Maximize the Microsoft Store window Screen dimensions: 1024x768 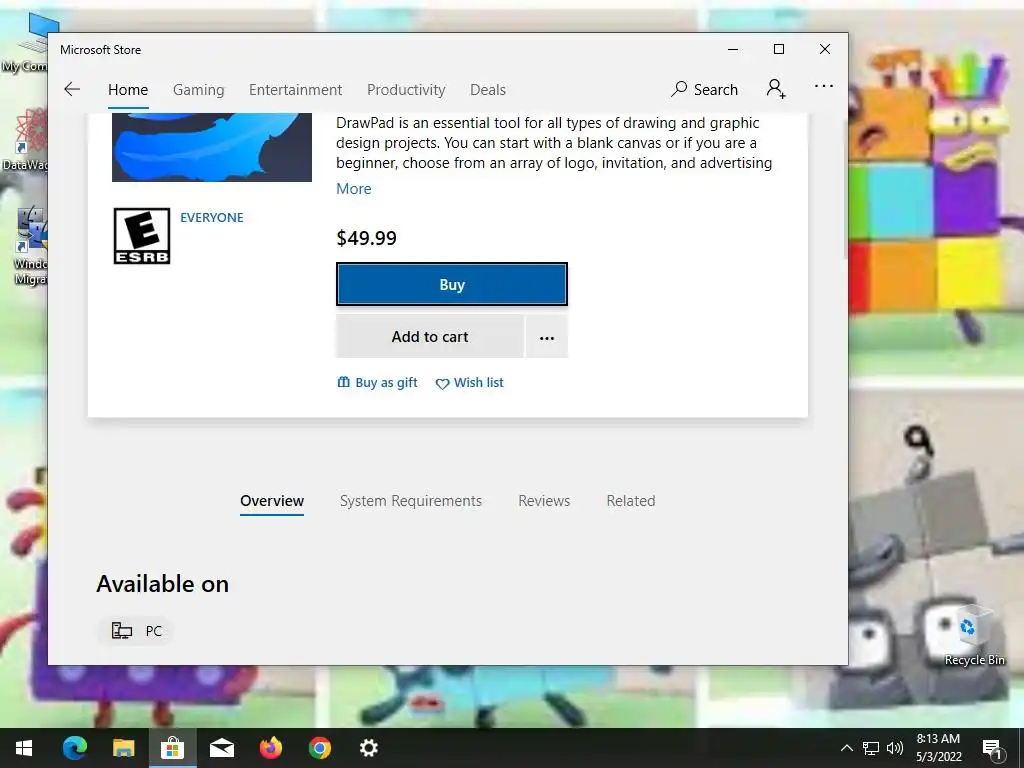[x=778, y=50]
